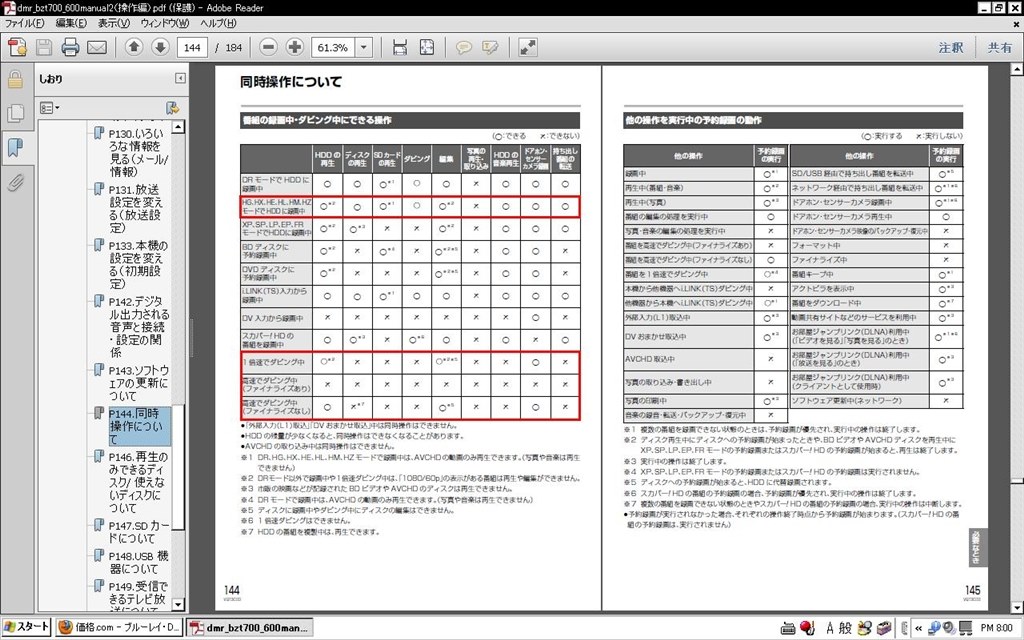Viewport: 1024px width, 640px height.
Task: Click bookmarks panel scroll up arrow
Action: tap(178, 127)
